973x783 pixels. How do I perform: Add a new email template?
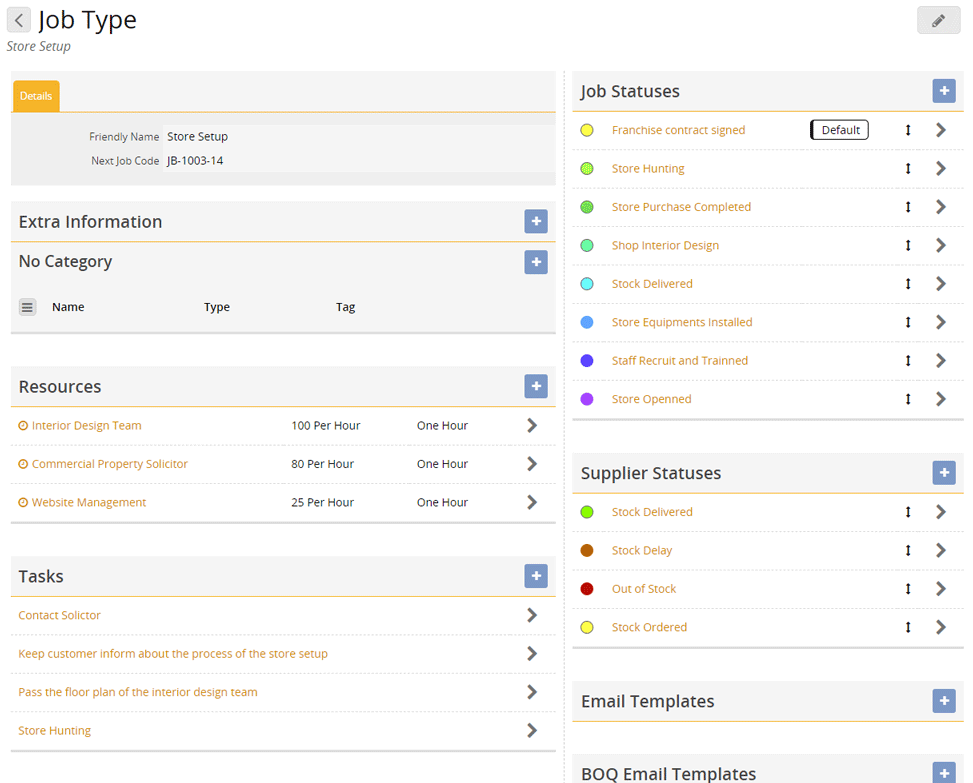pyautogui.click(x=944, y=700)
